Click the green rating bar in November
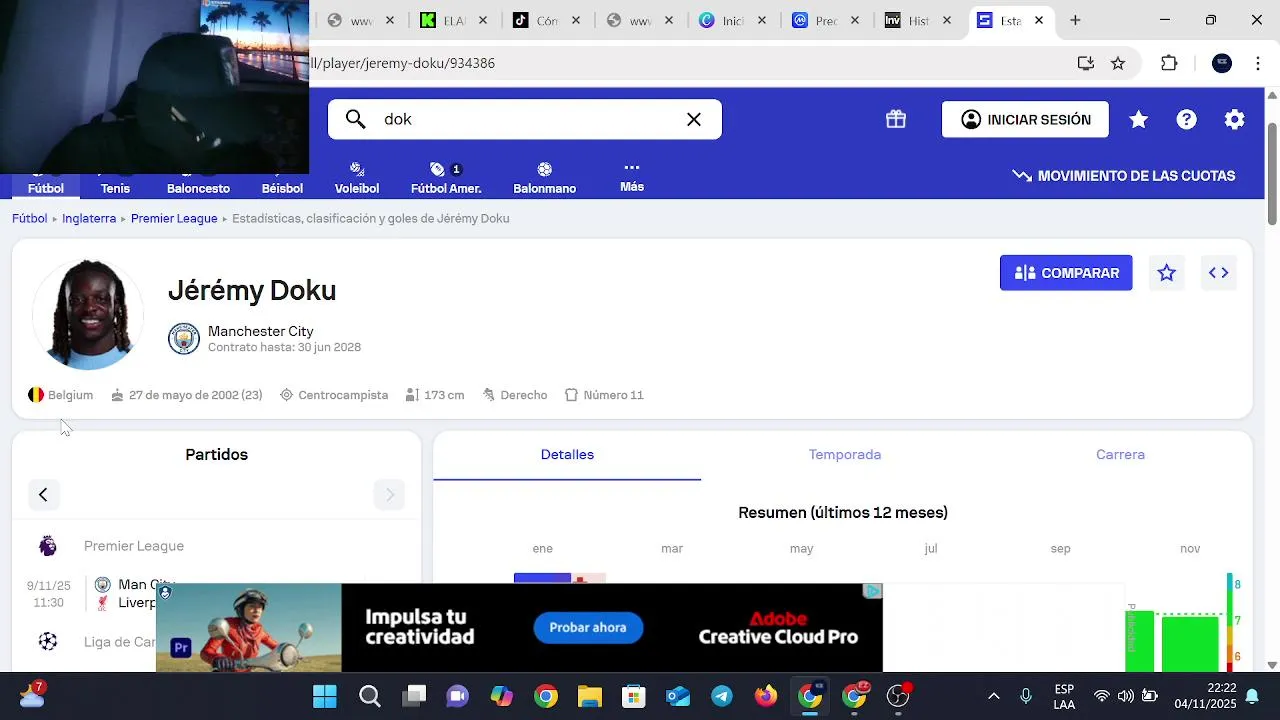Screen dimensions: 1280x720 [x=1190, y=644]
